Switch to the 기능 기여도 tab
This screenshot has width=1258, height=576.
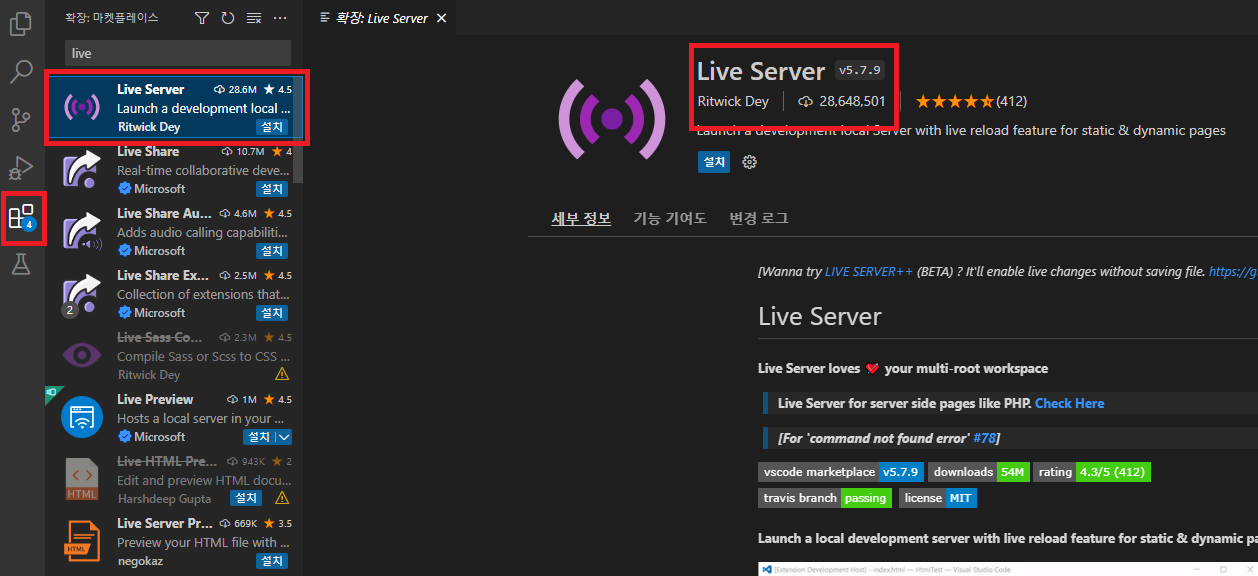pos(670,218)
